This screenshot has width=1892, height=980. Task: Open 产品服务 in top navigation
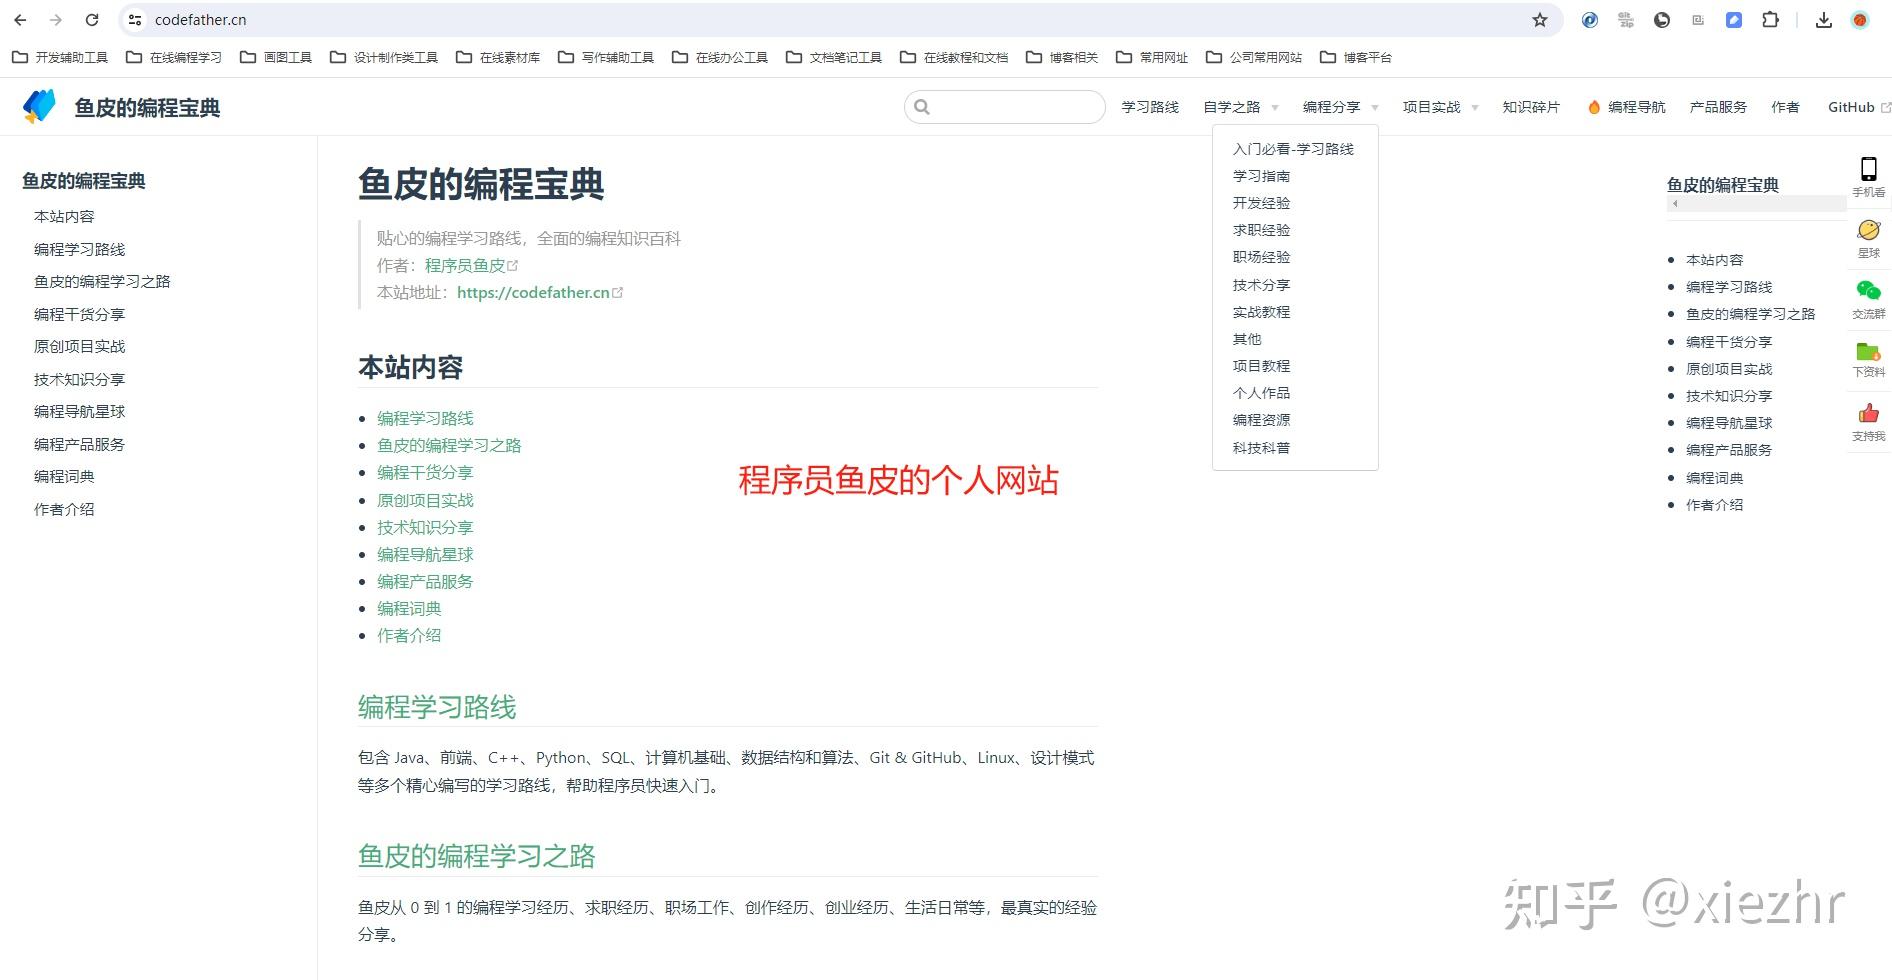pyautogui.click(x=1718, y=107)
